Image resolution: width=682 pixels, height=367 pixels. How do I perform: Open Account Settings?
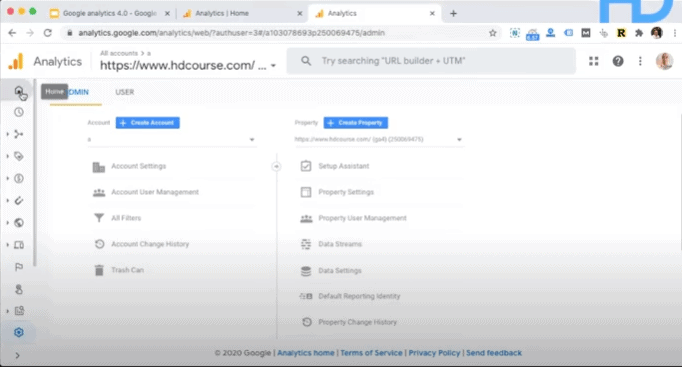tap(138, 166)
